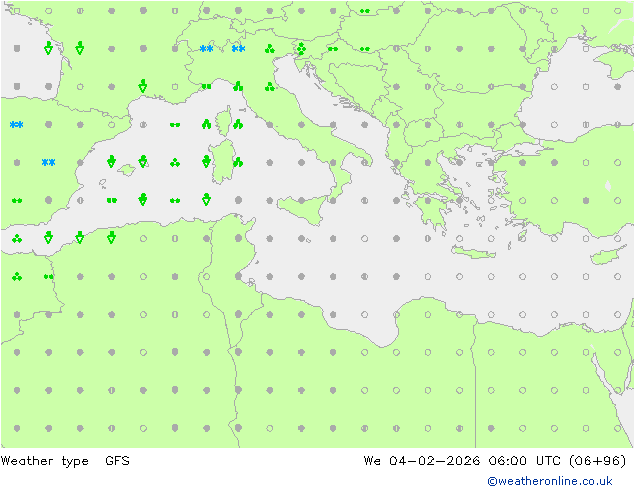Click the island of Corsica on the map

pos(224,121)
